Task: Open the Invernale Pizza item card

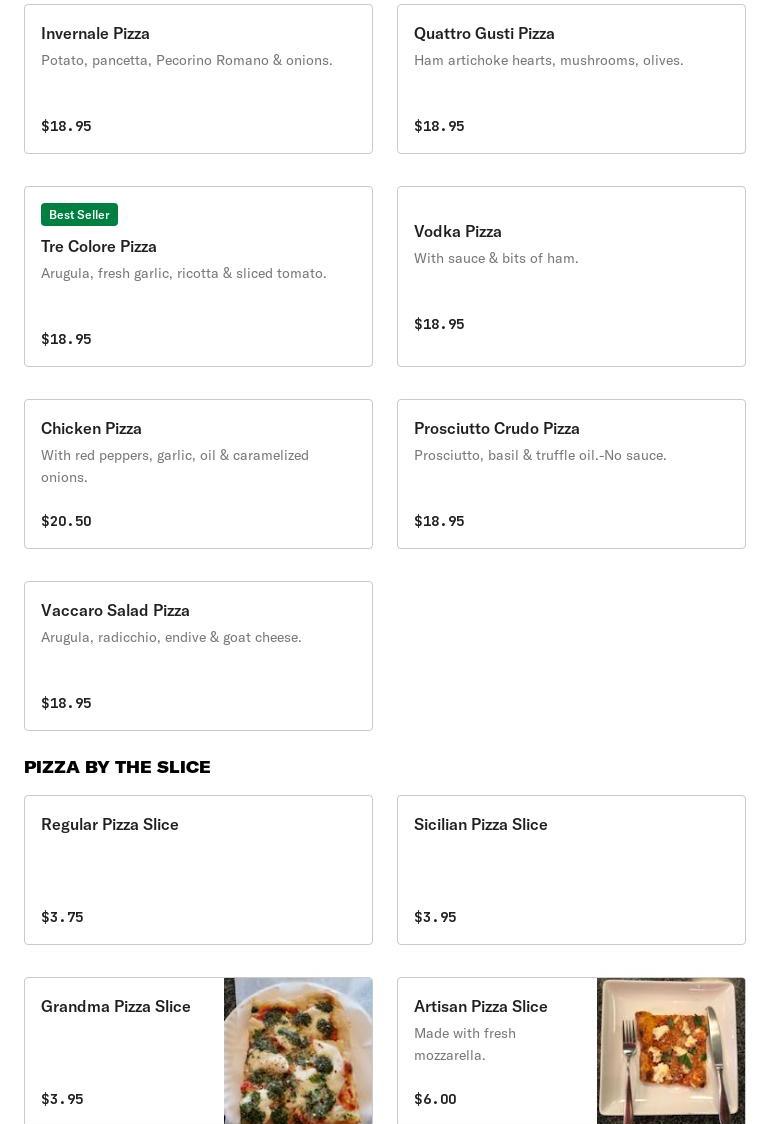Action: coord(198,80)
